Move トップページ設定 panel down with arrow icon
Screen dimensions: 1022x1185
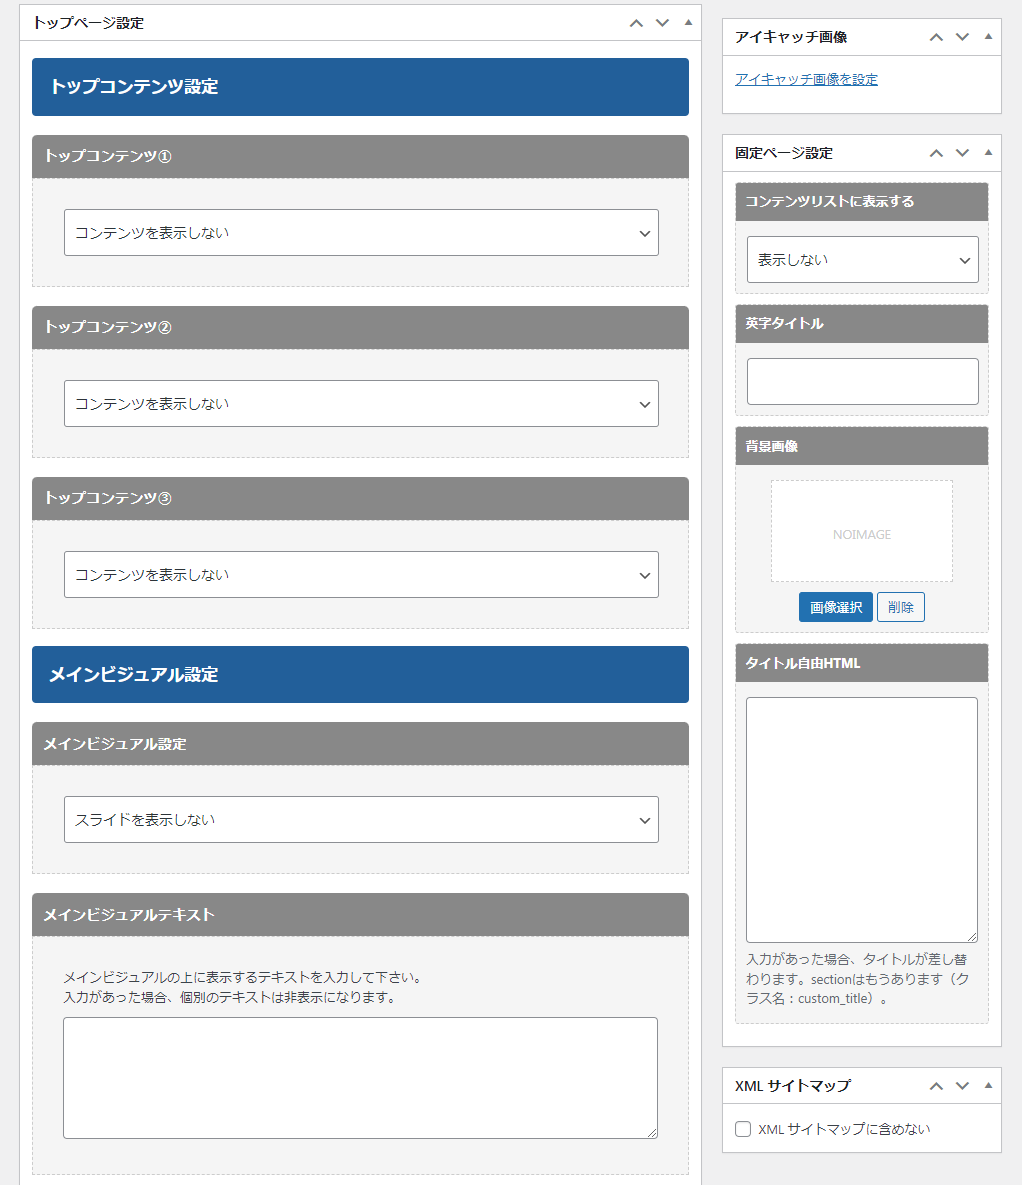click(x=662, y=23)
